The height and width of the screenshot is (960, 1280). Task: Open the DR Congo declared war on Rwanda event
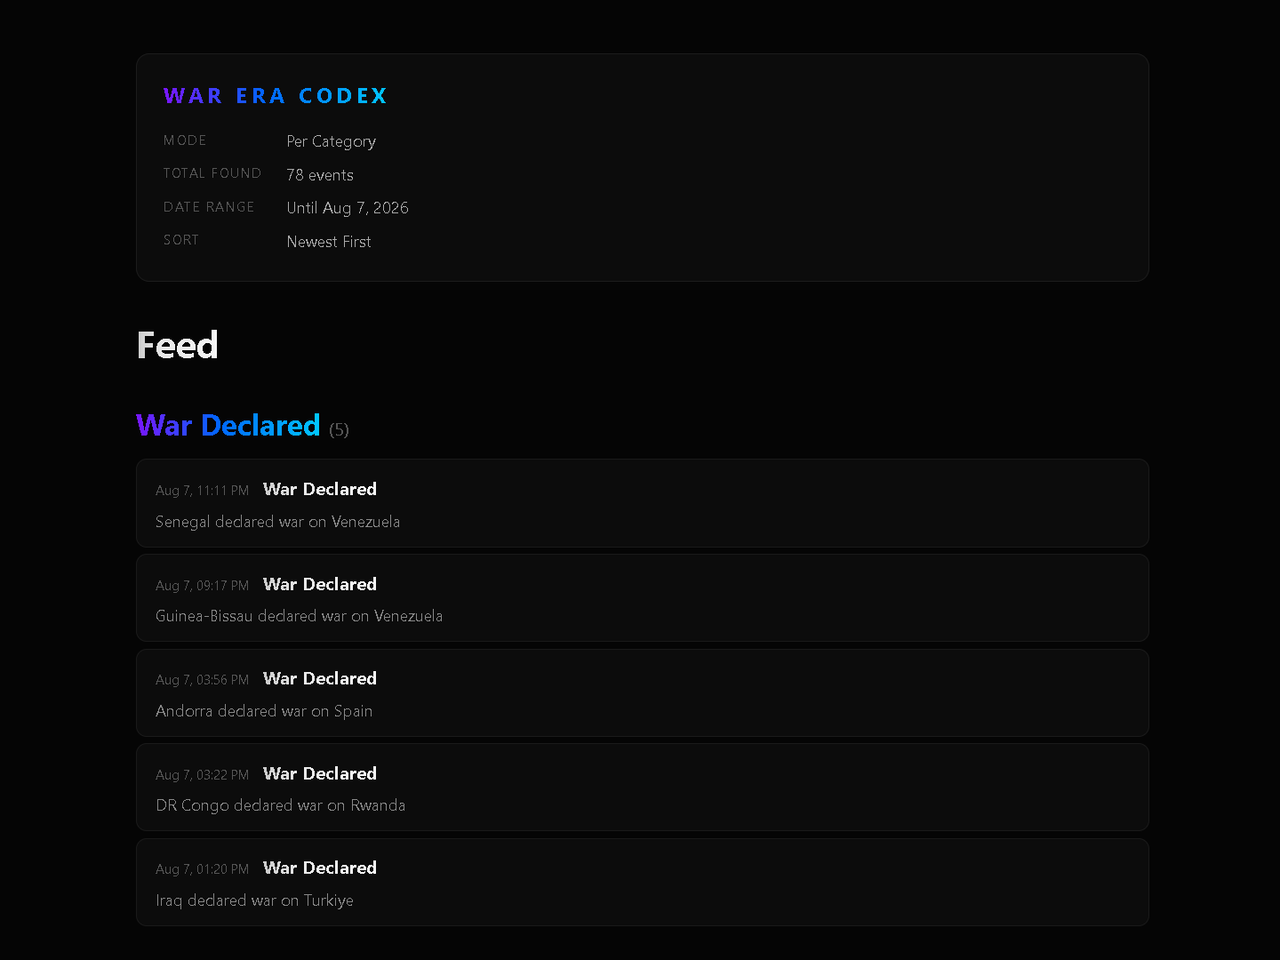(642, 787)
